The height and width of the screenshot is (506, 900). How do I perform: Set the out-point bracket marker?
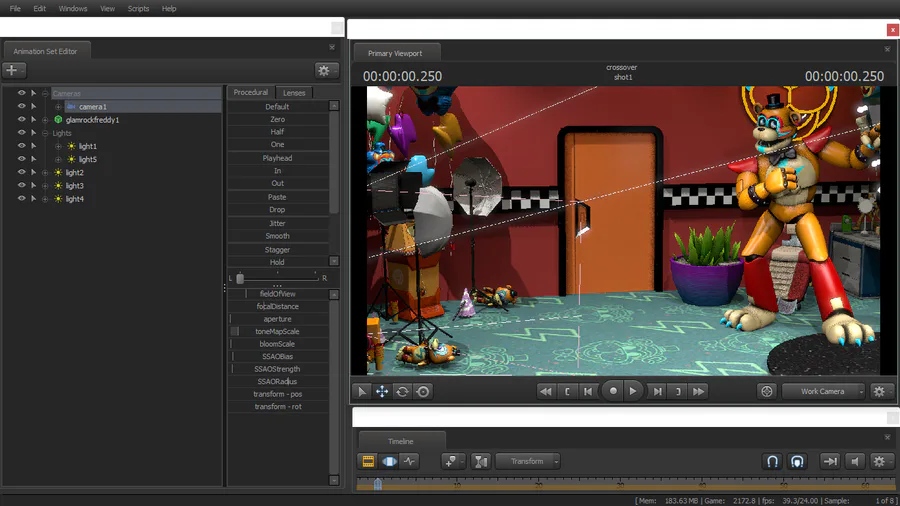point(678,391)
